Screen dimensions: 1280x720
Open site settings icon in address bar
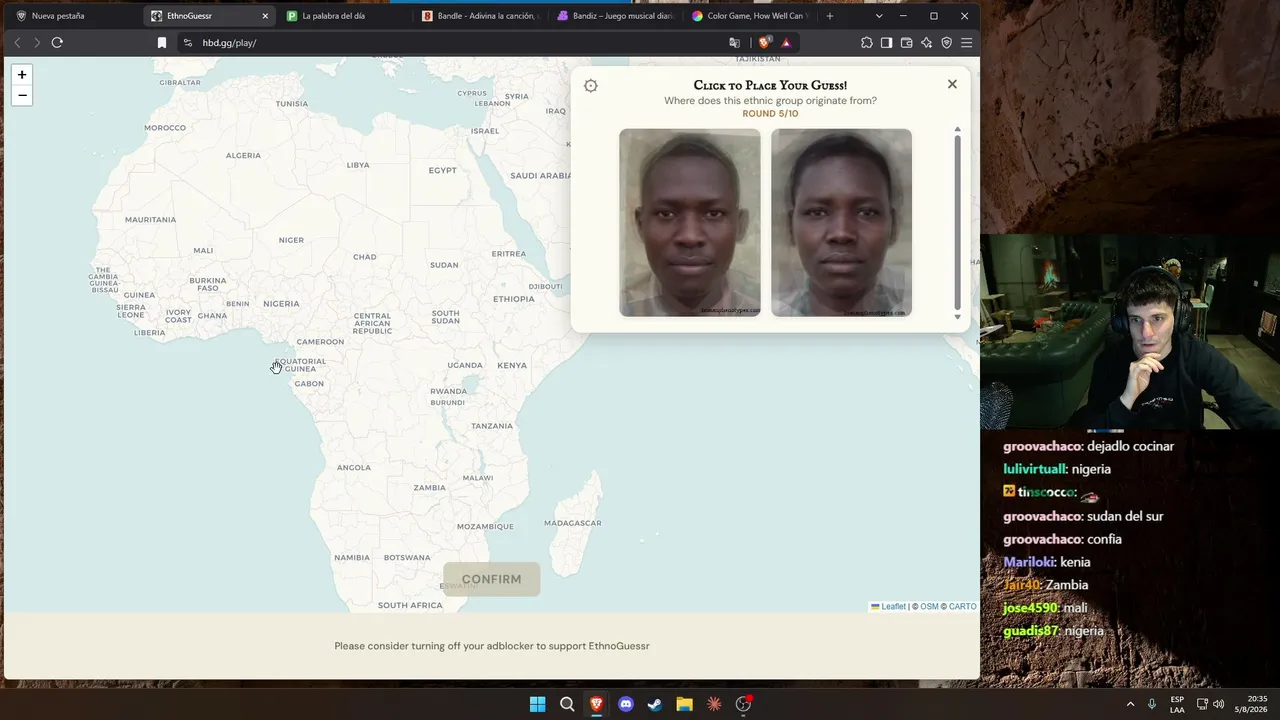point(187,43)
